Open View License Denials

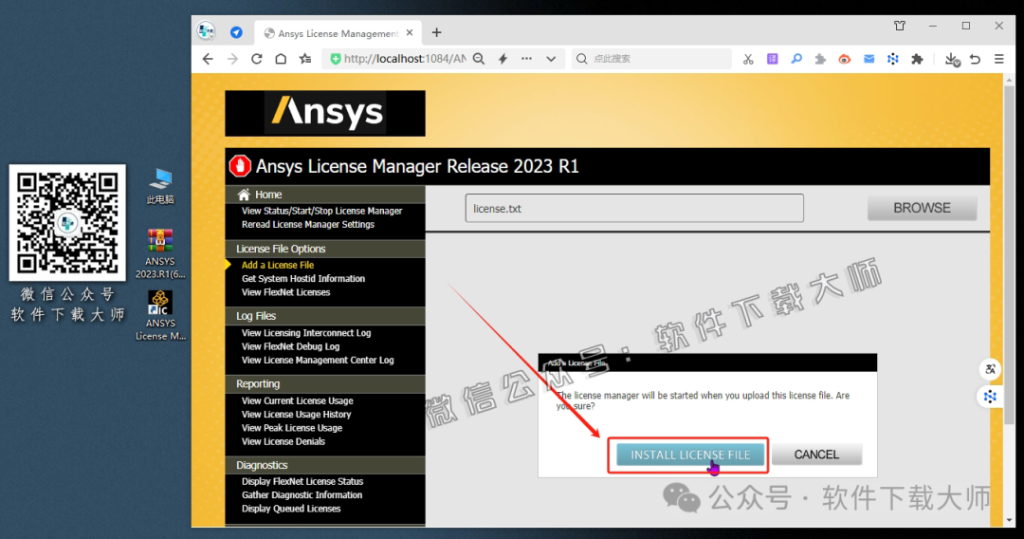tap(283, 442)
